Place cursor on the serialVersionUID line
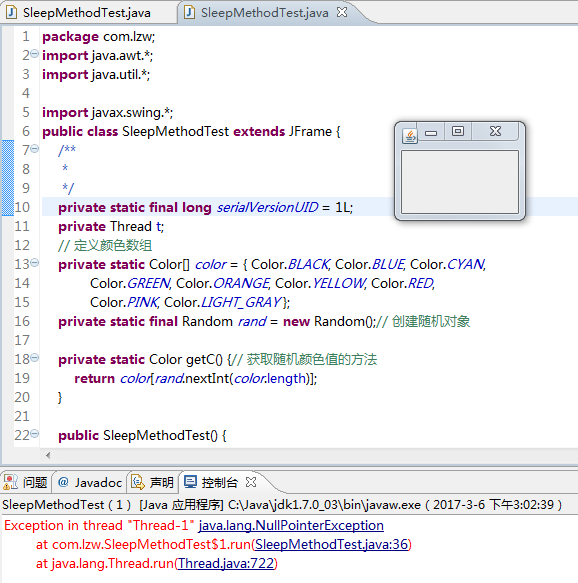578x583 pixels. click(x=206, y=207)
